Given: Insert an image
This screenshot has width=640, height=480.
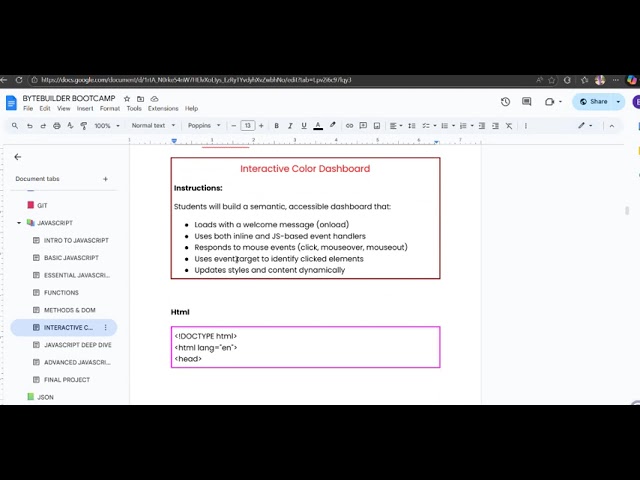Looking at the screenshot, I should click(x=377, y=126).
